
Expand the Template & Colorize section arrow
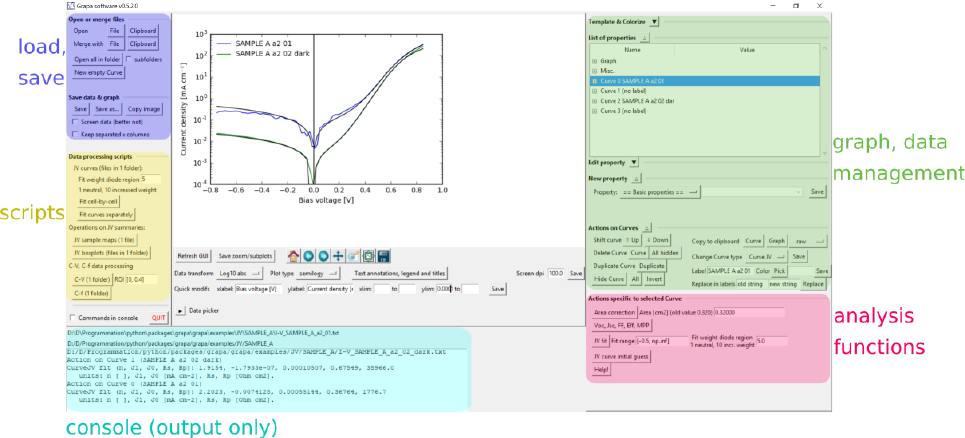pos(654,20)
